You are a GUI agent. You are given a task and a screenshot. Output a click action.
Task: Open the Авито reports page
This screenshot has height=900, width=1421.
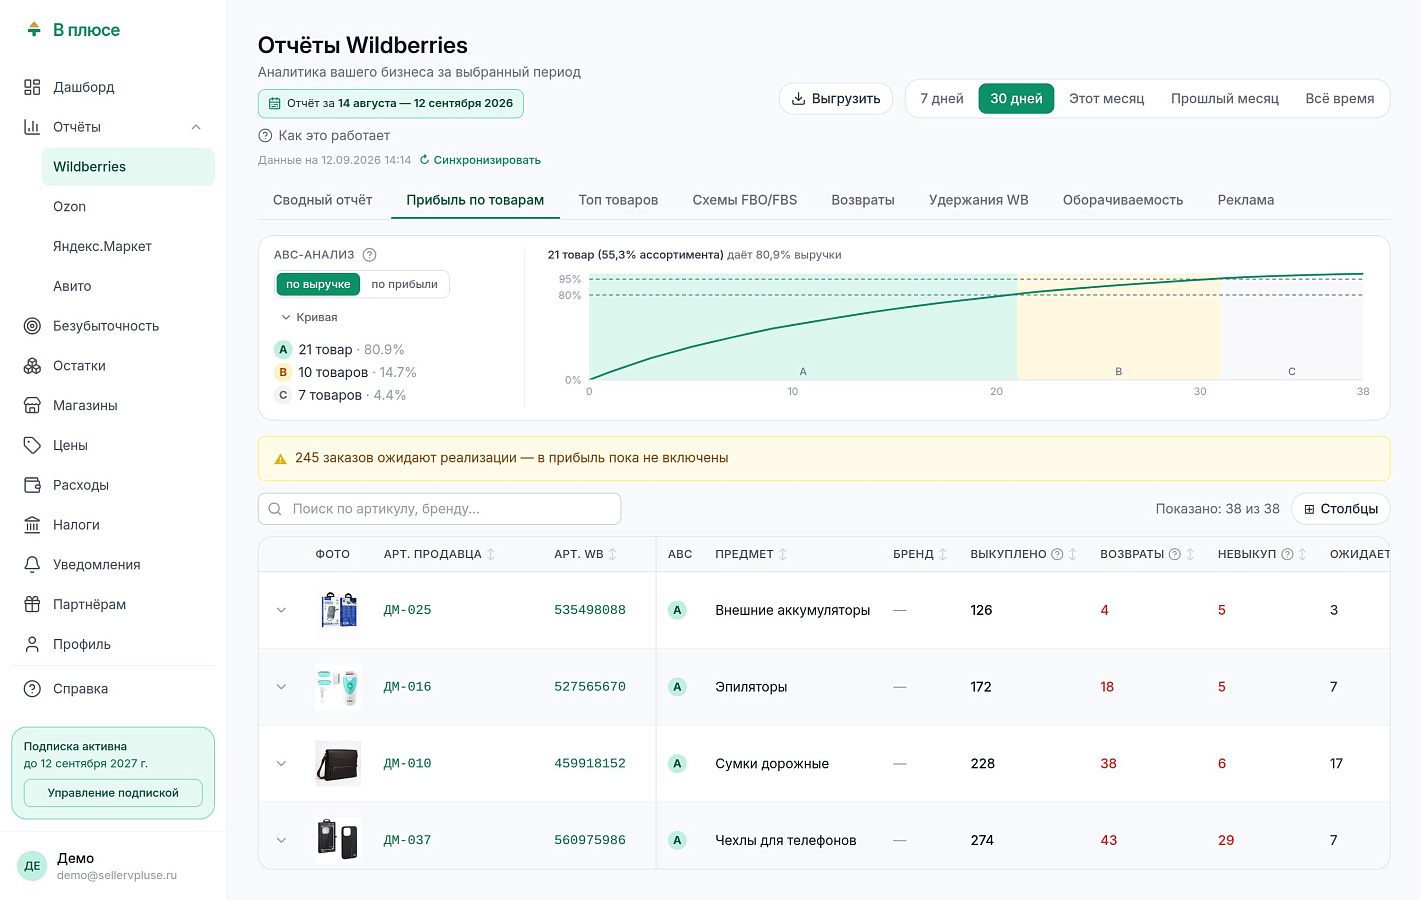pos(128,286)
